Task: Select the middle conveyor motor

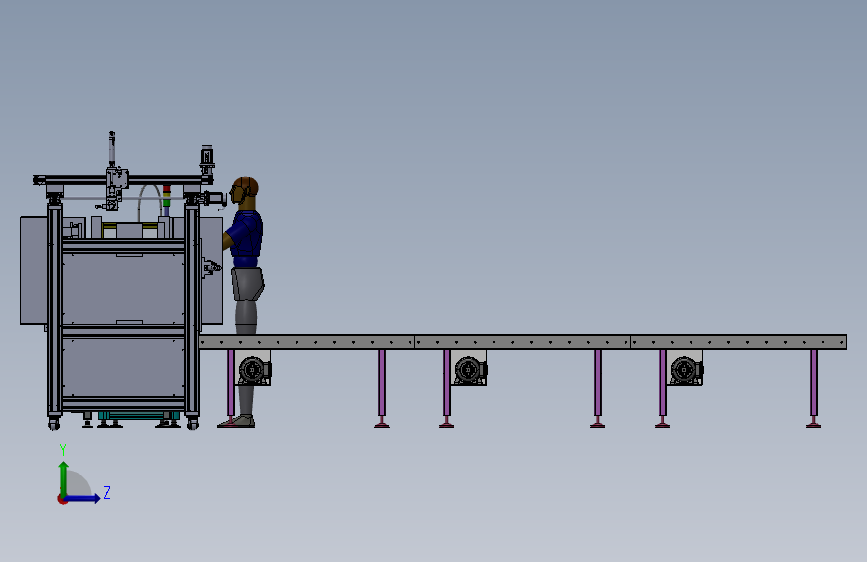Action: (470, 368)
